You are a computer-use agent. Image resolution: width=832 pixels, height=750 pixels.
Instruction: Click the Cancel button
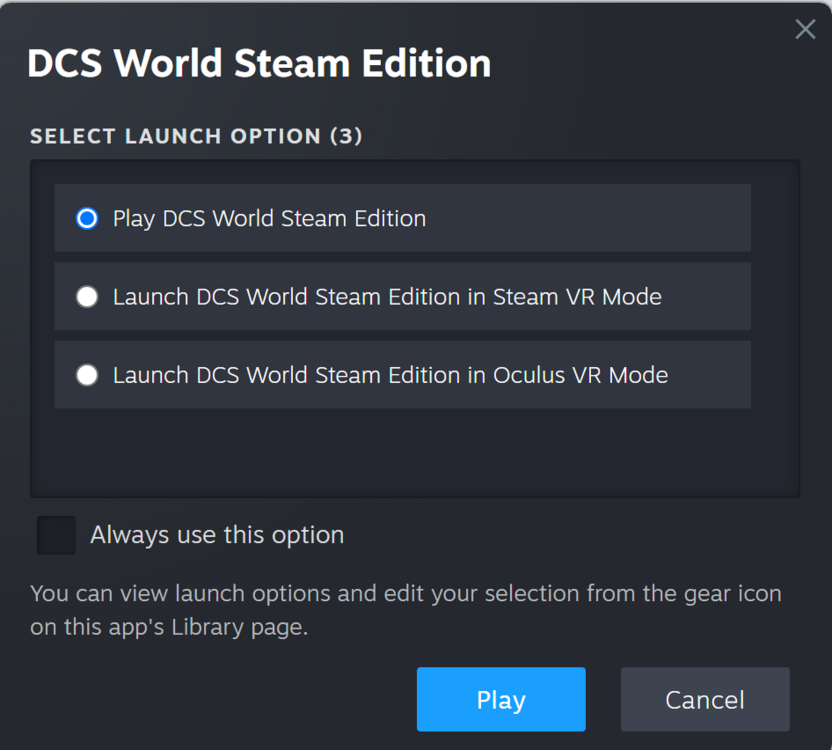tap(704, 699)
